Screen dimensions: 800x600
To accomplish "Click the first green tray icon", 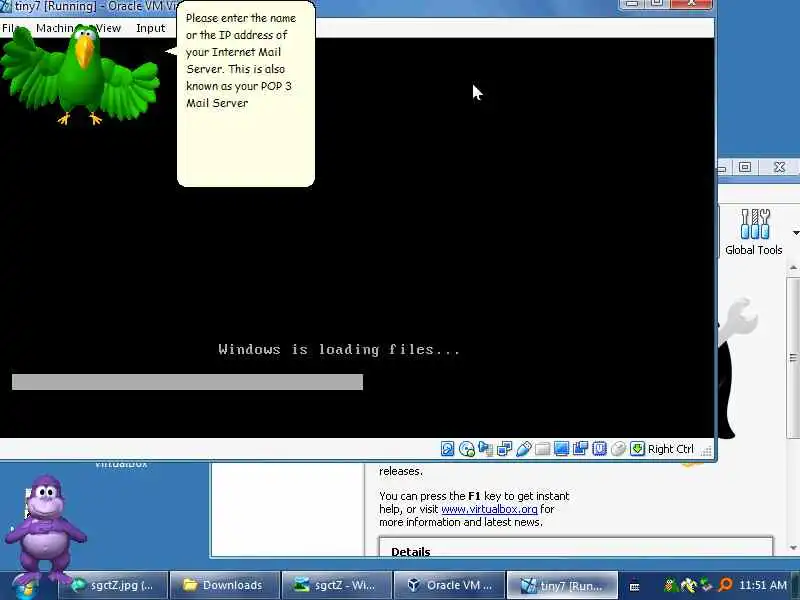I will (670, 586).
